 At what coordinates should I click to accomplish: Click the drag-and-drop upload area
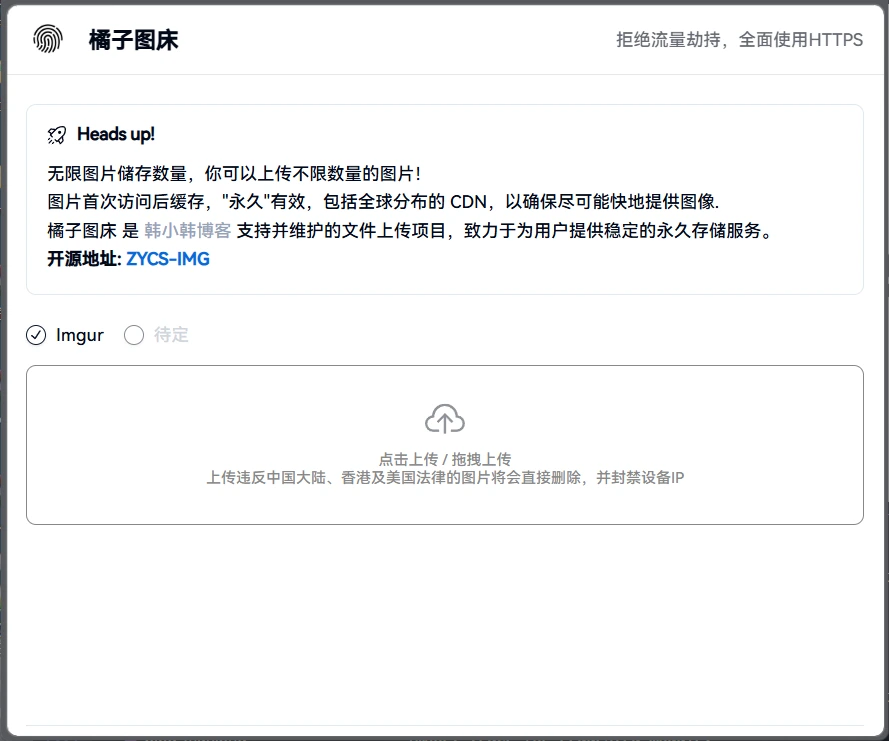[x=446, y=444]
